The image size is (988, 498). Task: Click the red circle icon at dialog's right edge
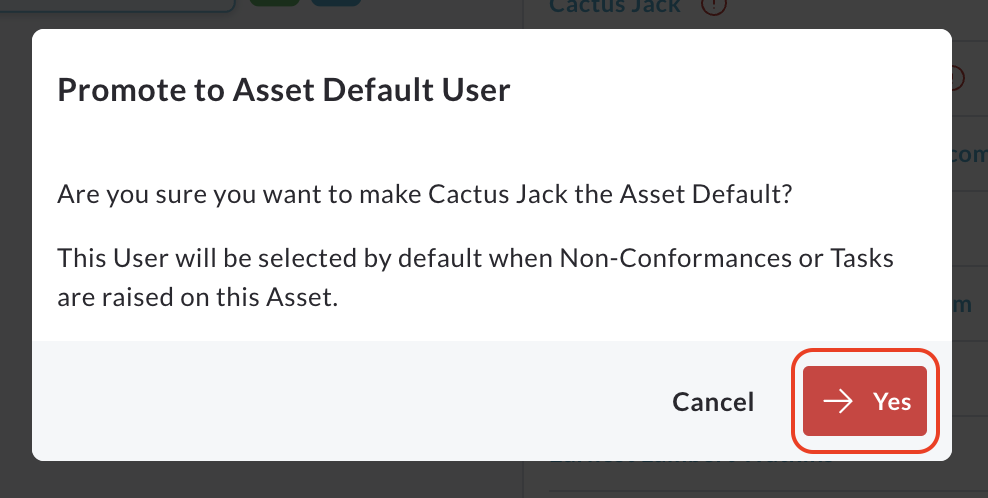[x=958, y=78]
